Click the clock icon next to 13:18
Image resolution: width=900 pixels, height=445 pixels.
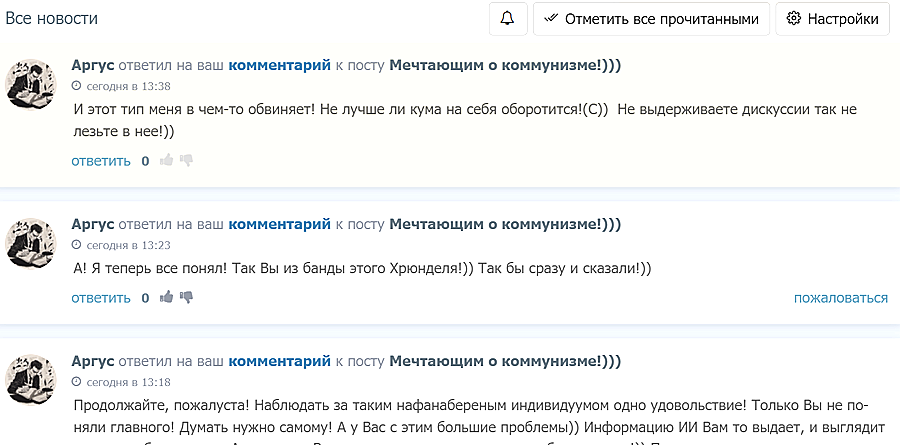[x=77, y=382]
